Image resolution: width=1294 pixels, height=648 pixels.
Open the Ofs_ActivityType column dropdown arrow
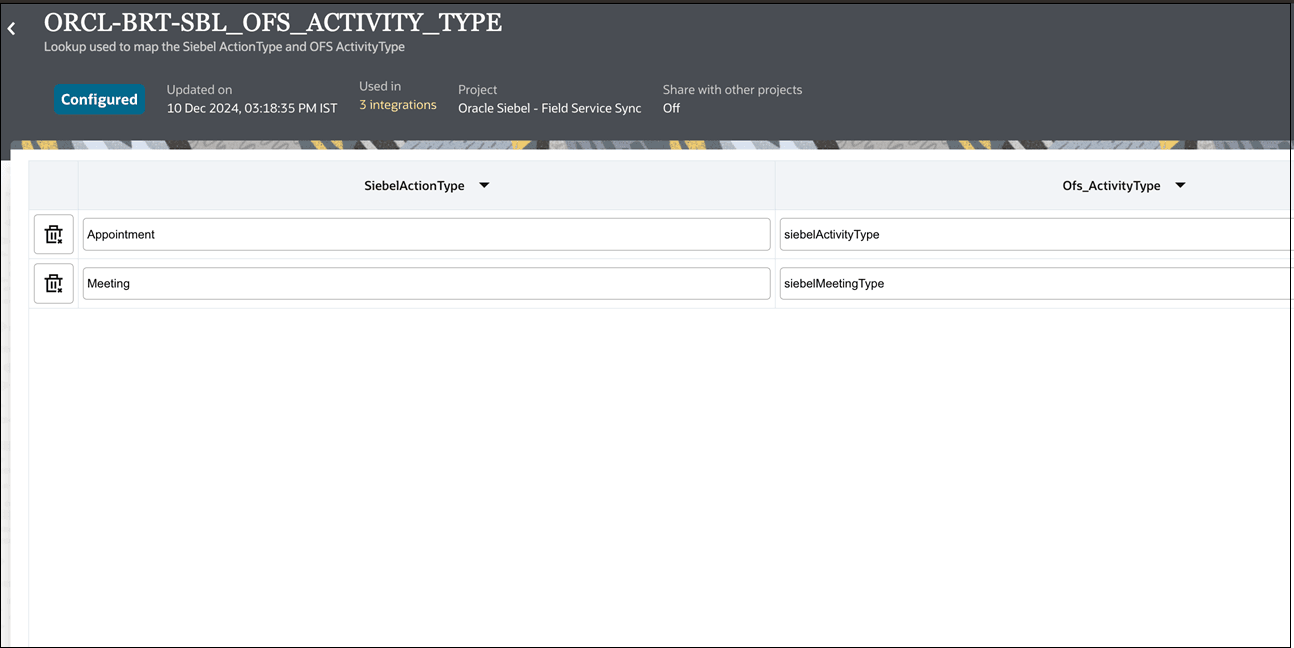1180,185
